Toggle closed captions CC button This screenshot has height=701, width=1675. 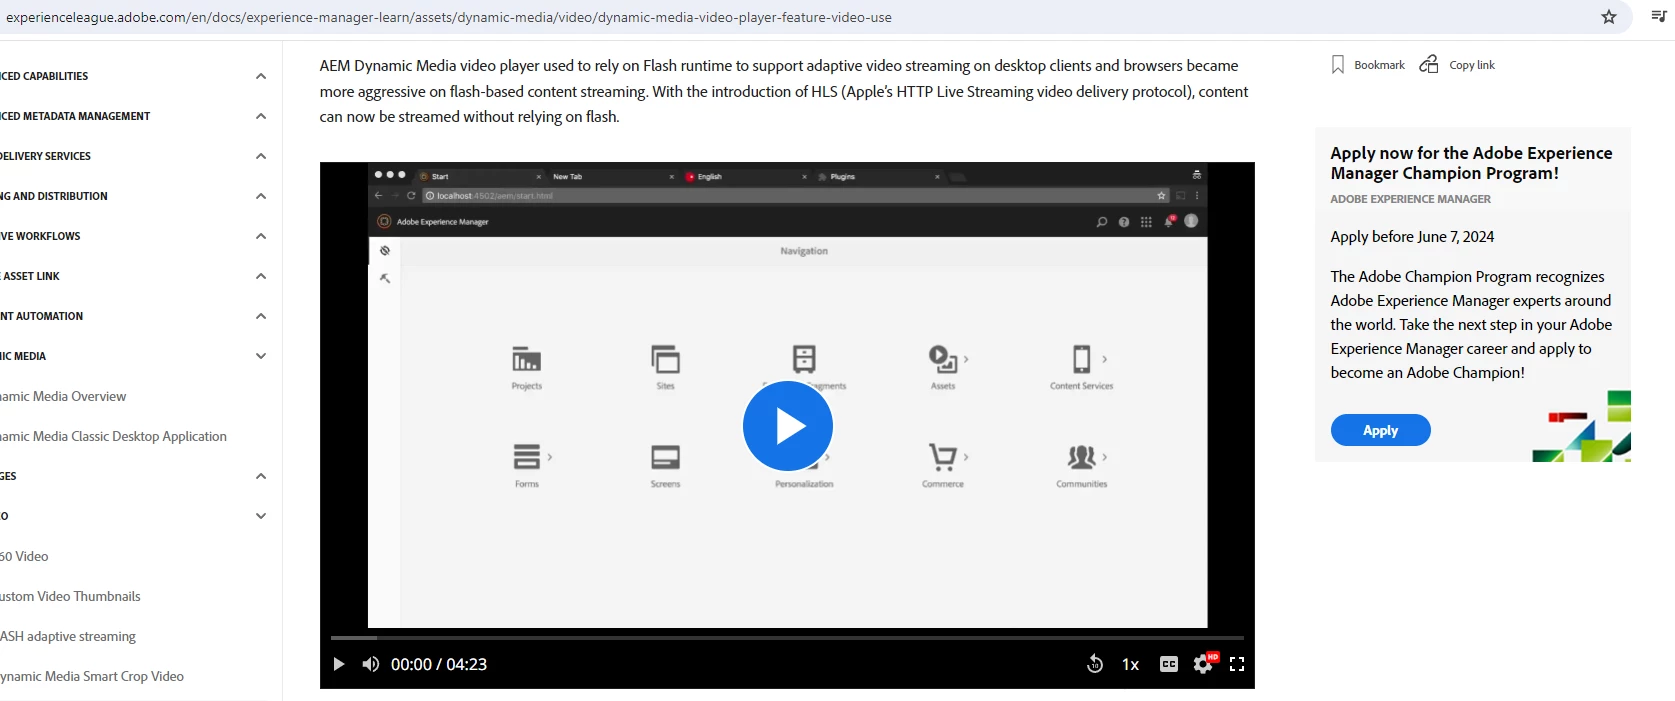point(1169,664)
